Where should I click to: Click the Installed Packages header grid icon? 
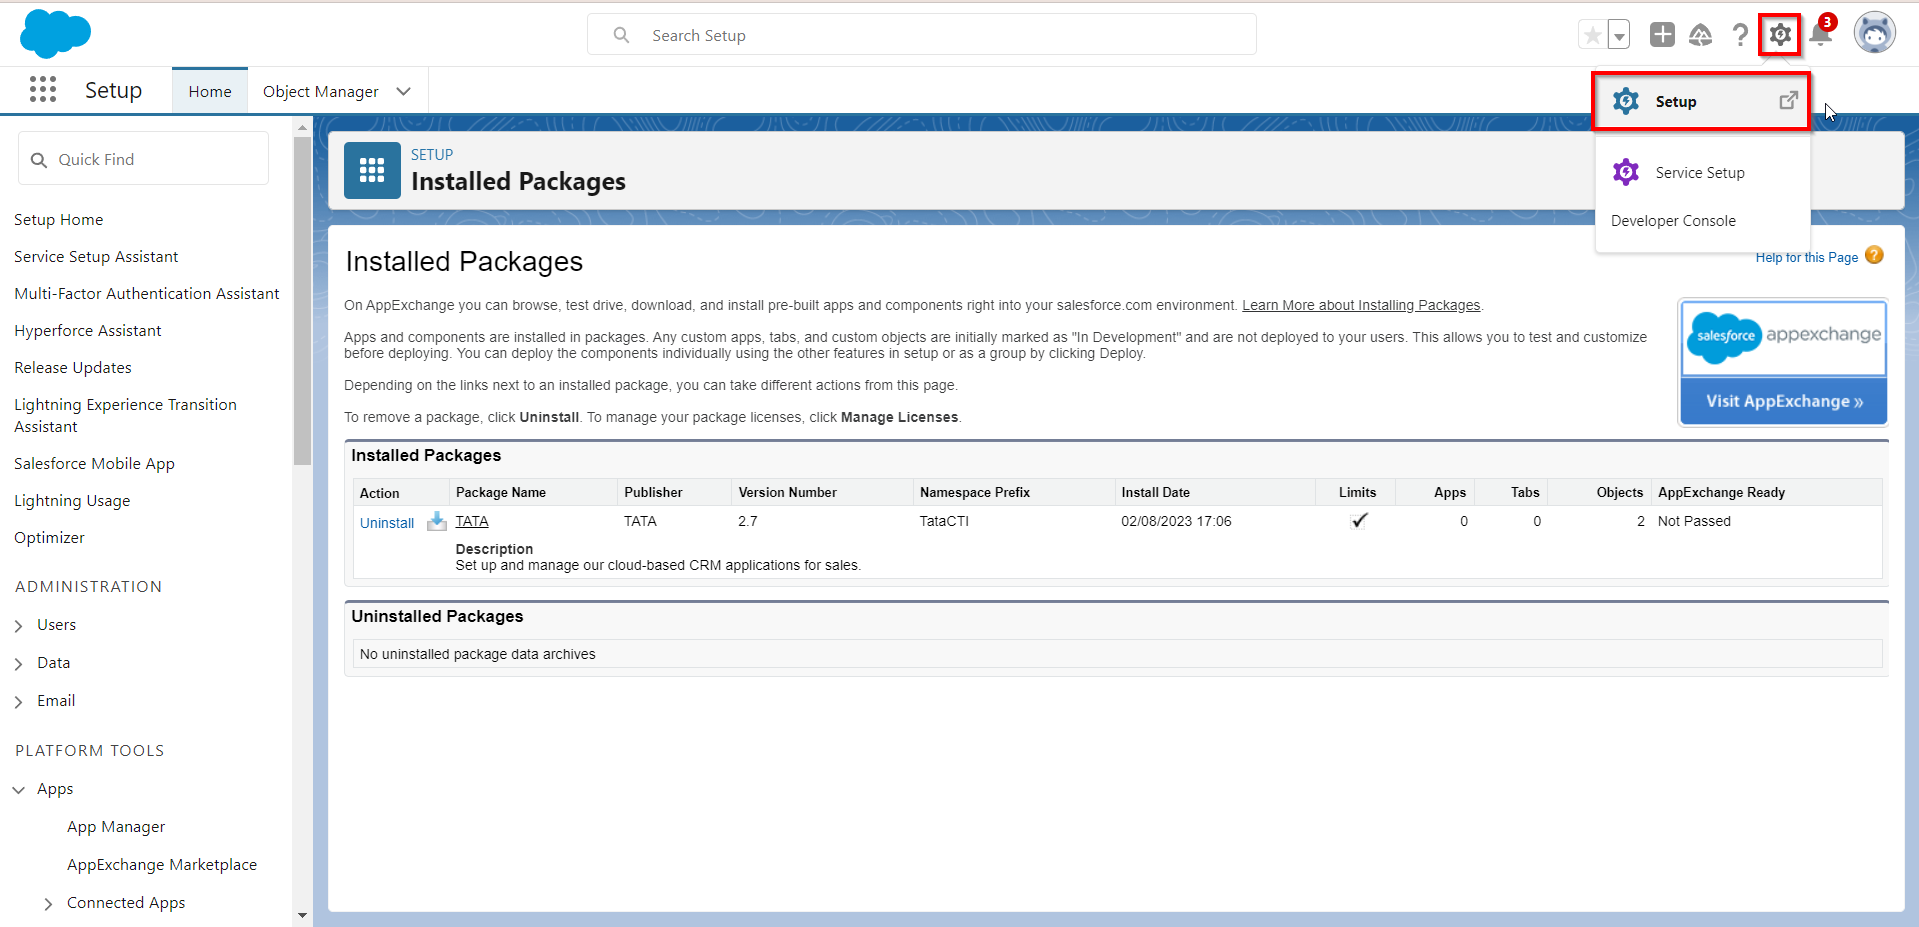click(x=372, y=171)
